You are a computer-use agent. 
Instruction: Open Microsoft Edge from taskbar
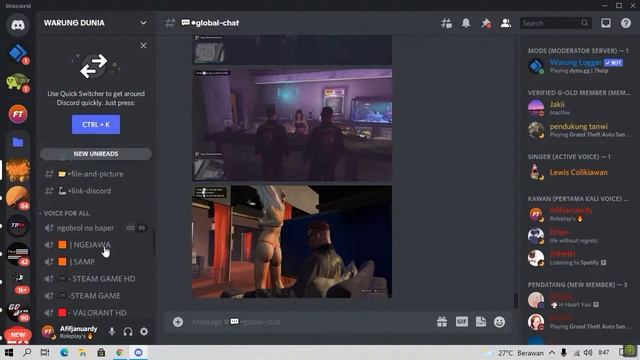64,353
